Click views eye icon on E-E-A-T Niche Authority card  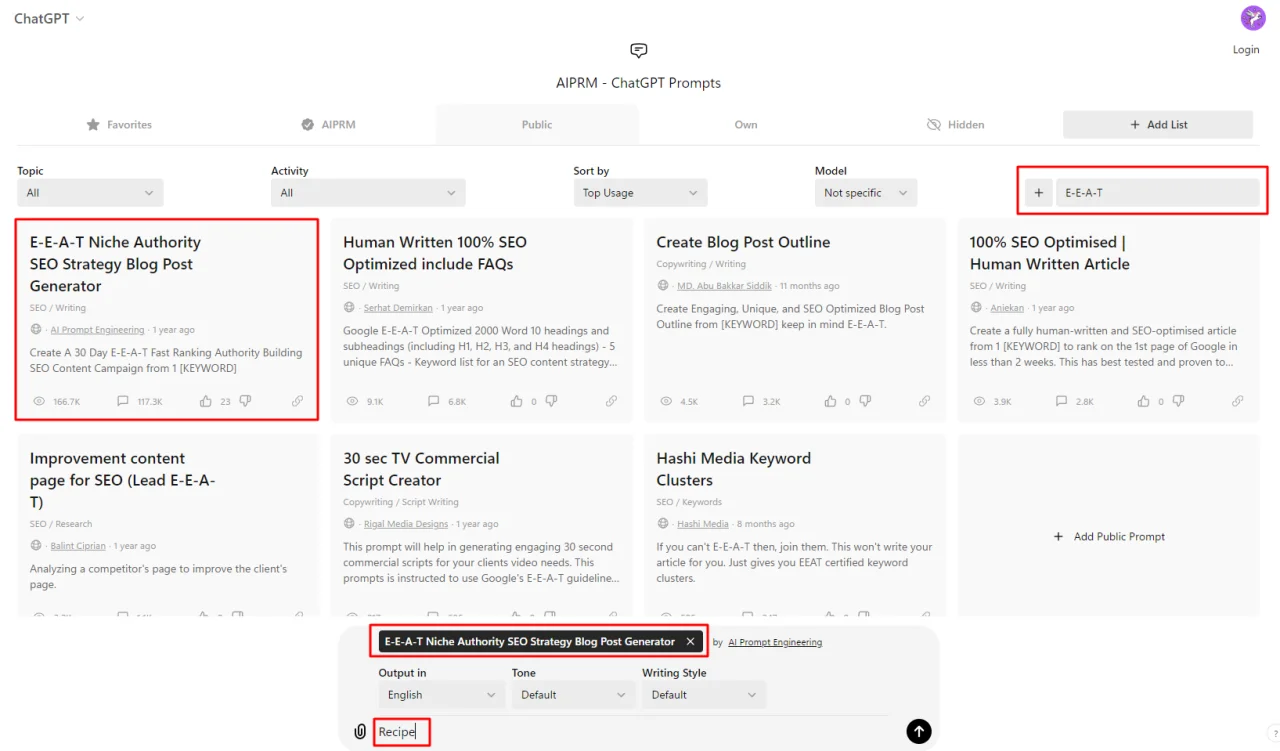pos(40,401)
